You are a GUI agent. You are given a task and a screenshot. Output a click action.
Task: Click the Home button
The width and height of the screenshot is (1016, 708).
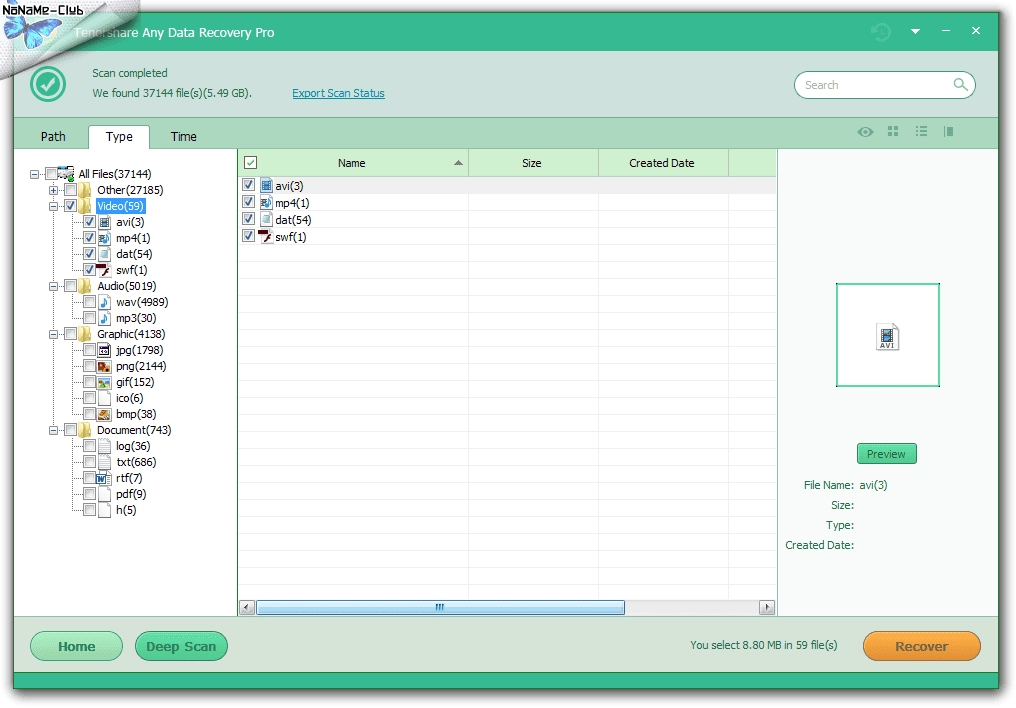click(76, 646)
